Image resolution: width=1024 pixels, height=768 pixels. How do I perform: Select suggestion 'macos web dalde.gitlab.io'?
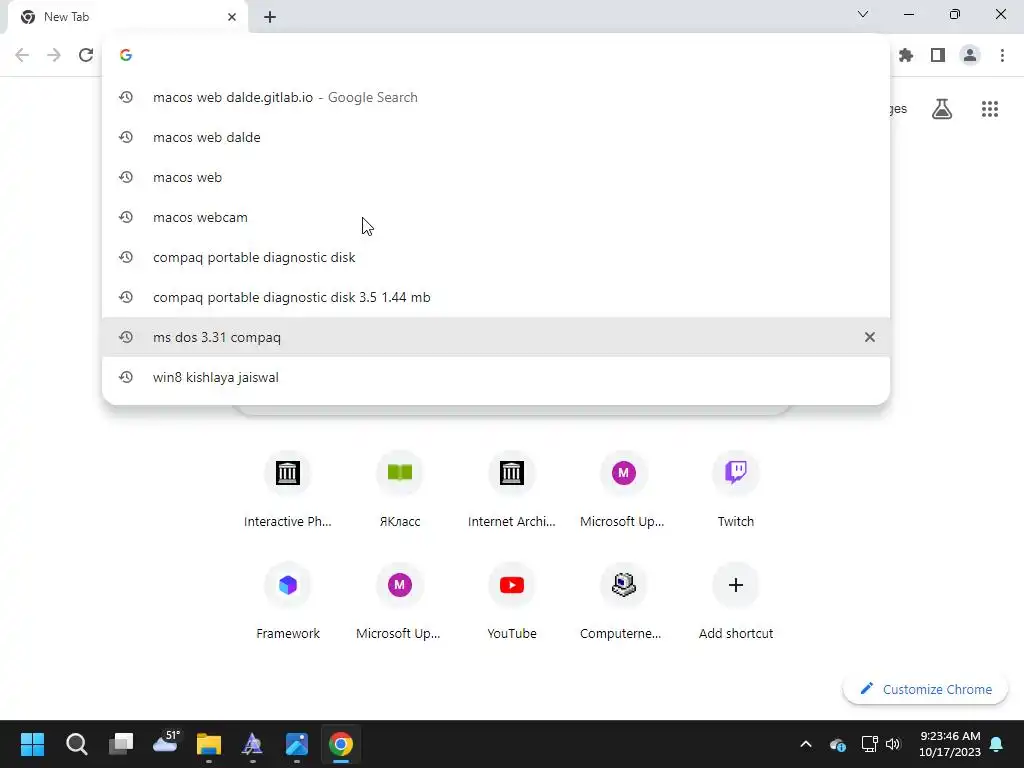(496, 97)
